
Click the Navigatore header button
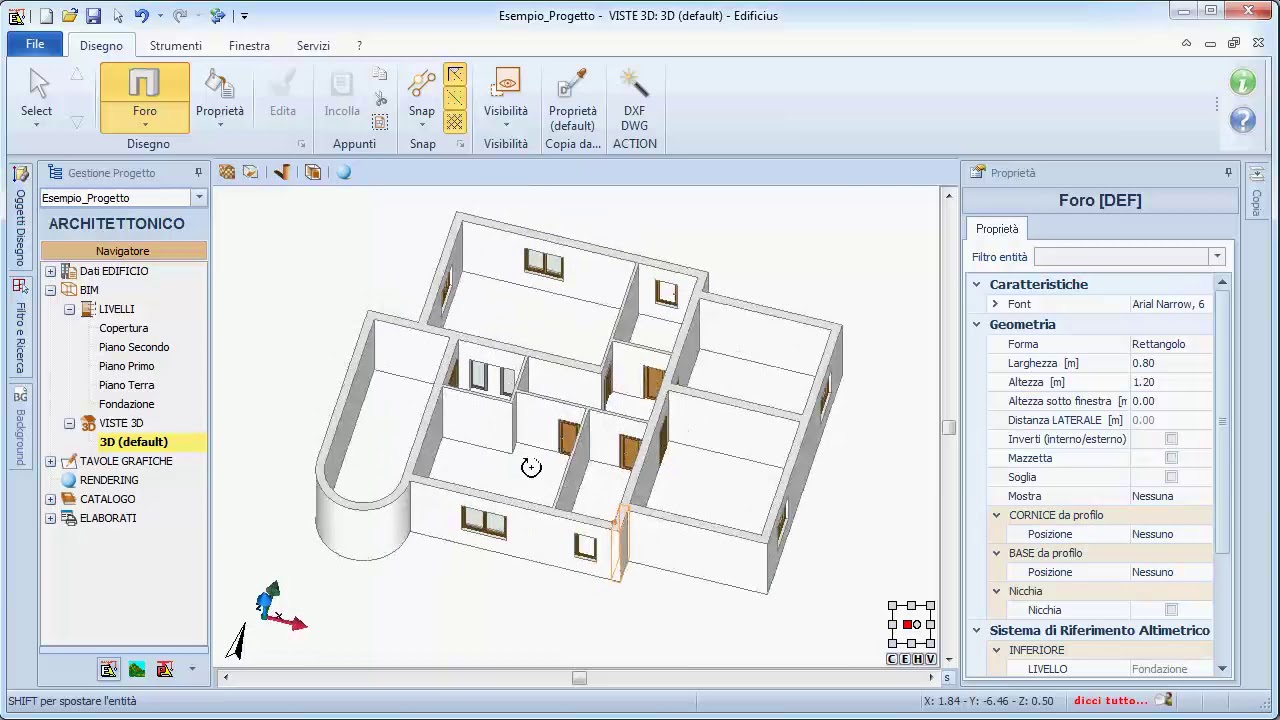point(123,251)
